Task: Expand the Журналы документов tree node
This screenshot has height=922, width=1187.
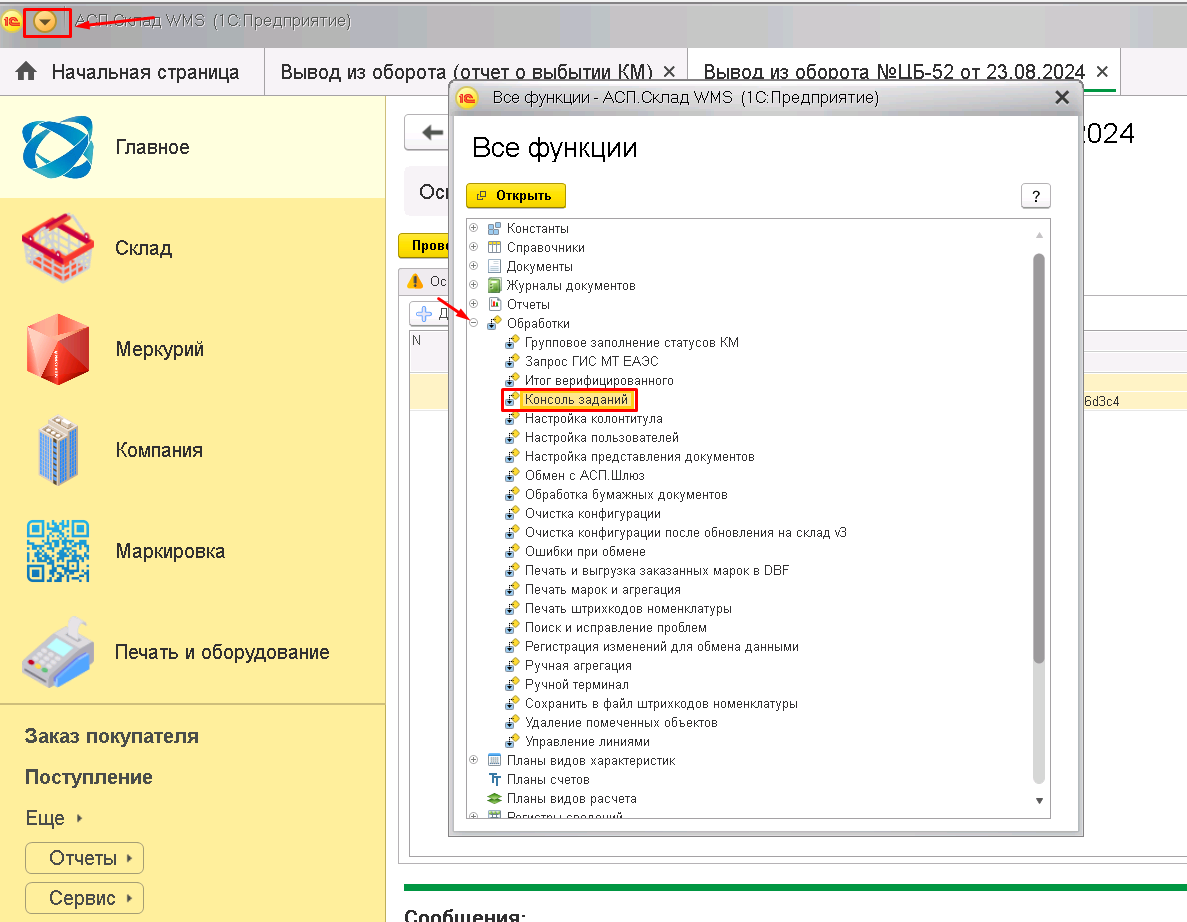Action: (473, 285)
